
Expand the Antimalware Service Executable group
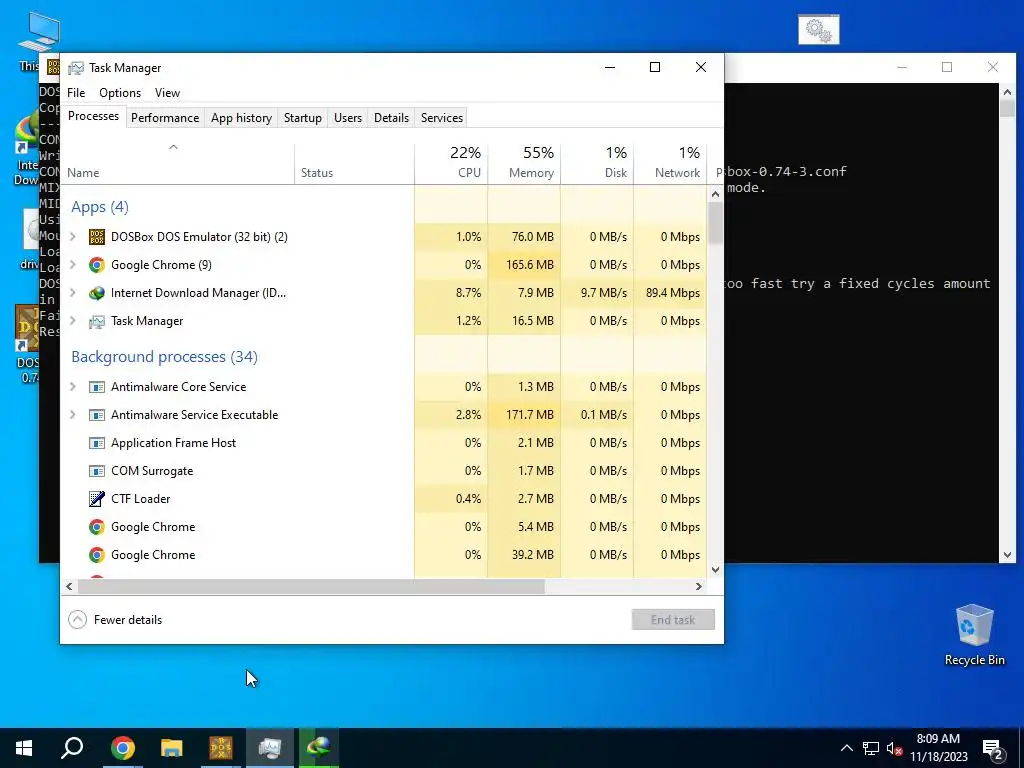(x=72, y=415)
